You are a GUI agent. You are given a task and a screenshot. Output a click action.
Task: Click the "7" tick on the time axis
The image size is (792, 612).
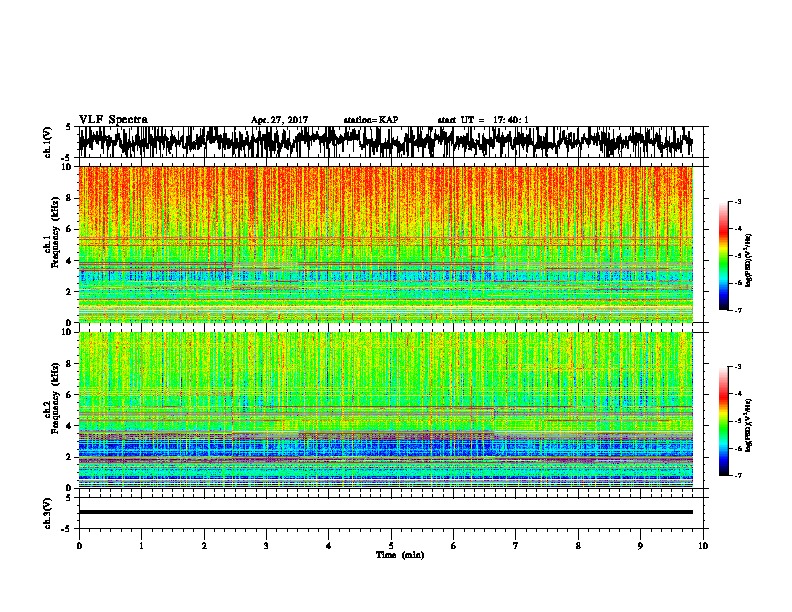[x=516, y=546]
